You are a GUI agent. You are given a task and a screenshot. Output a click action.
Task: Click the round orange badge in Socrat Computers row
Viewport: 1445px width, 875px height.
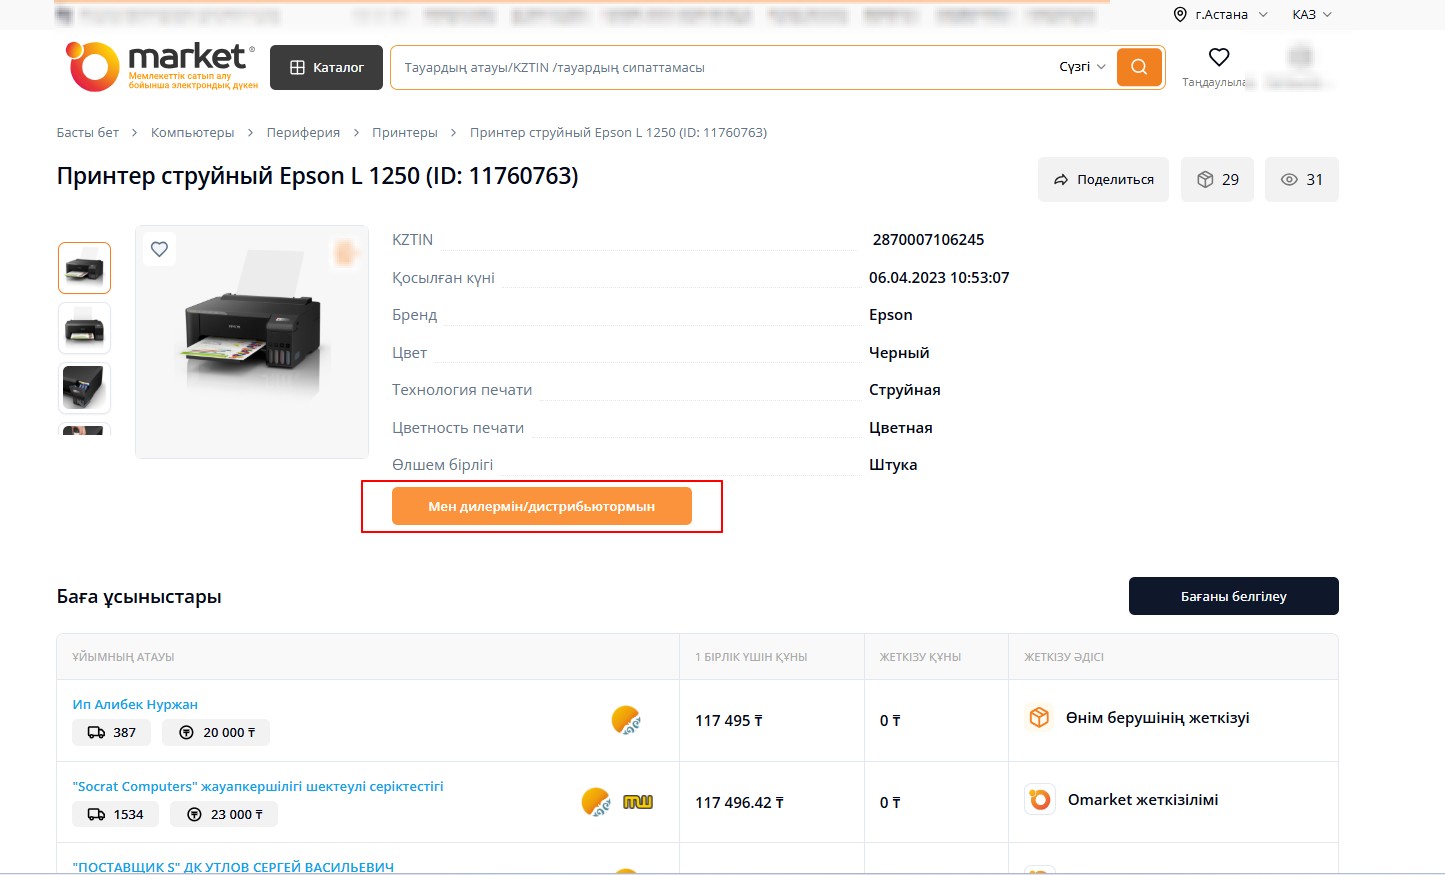click(x=596, y=802)
